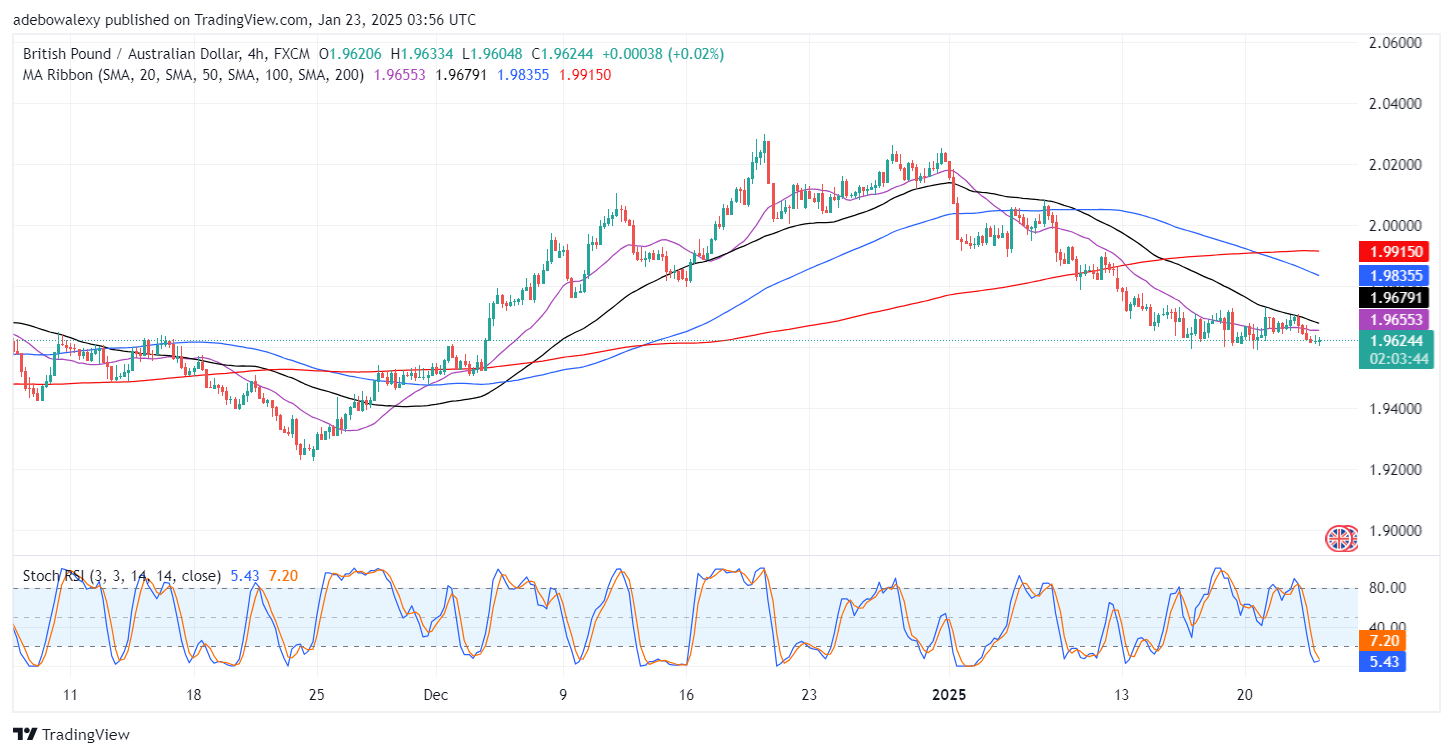The width and height of the screenshot is (1453, 756).
Task: Click the 2.06000 price axis level
Action: 1395,43
